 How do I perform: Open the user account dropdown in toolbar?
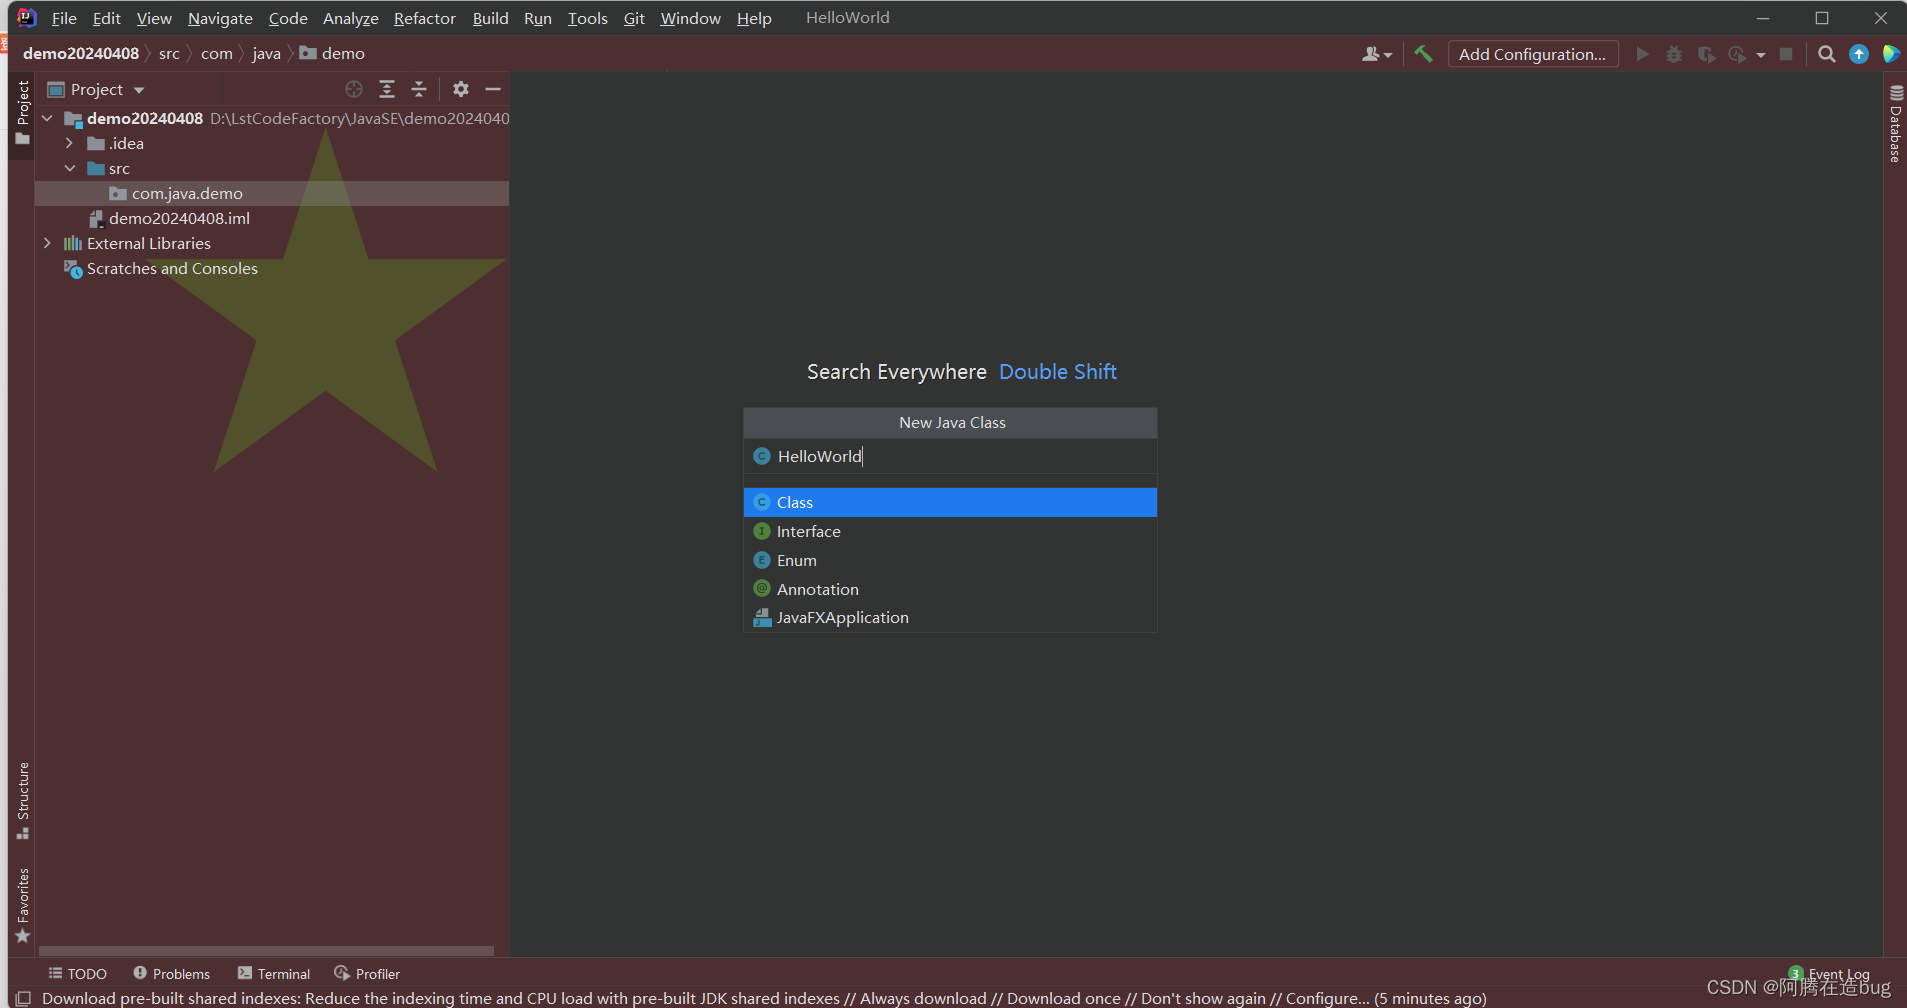(x=1377, y=54)
